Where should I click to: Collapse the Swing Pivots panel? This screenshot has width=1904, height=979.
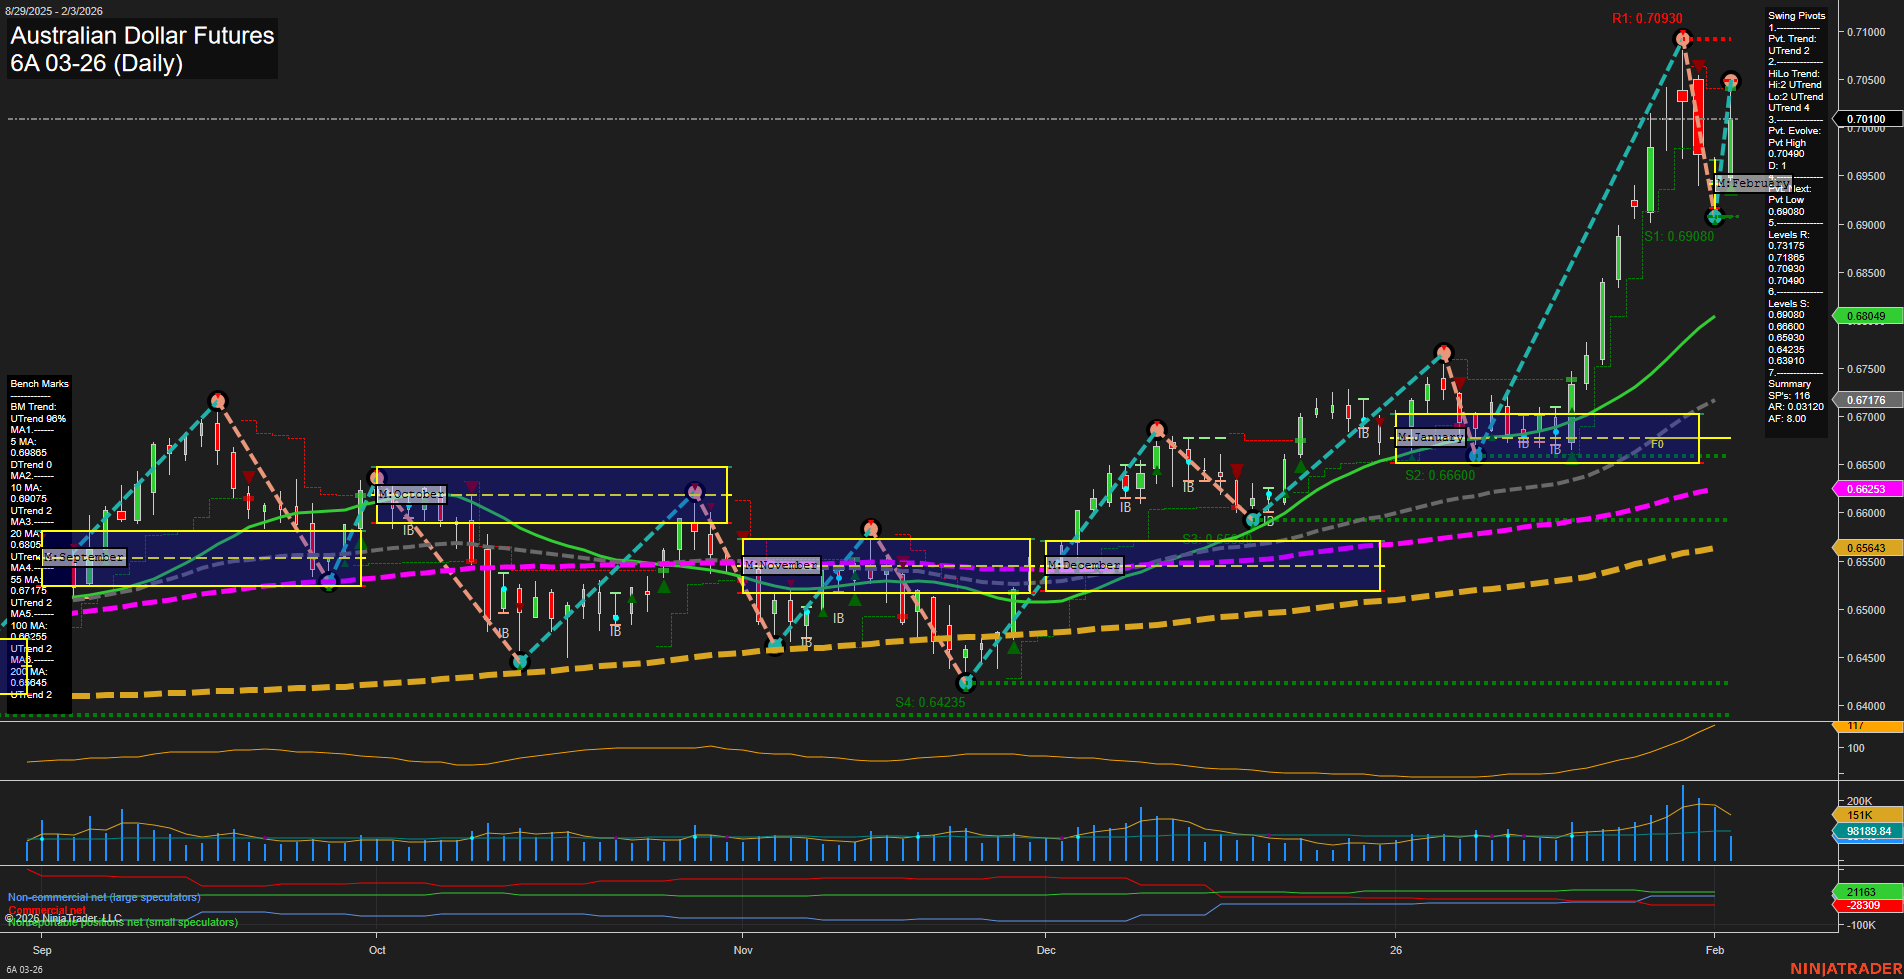tap(1796, 15)
